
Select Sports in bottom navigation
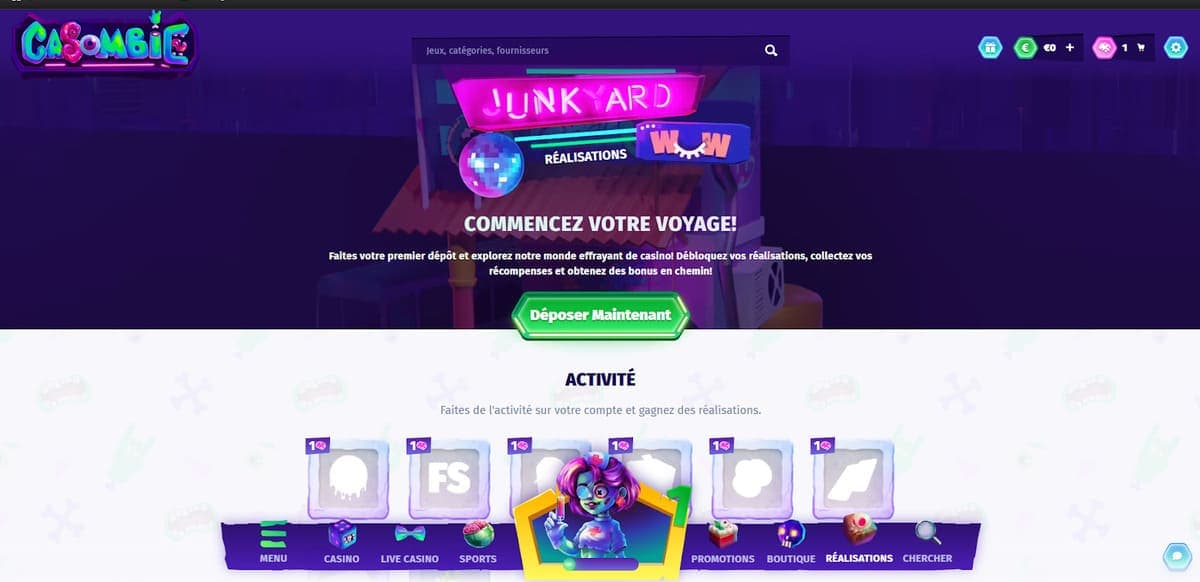[478, 542]
